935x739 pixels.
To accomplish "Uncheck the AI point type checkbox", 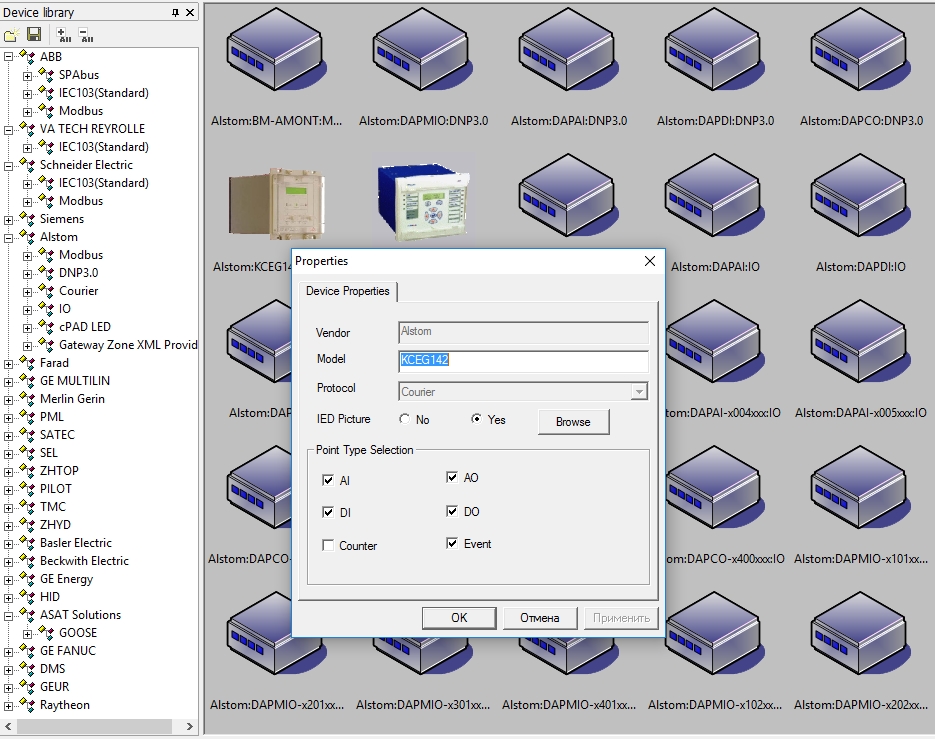I will [328, 481].
